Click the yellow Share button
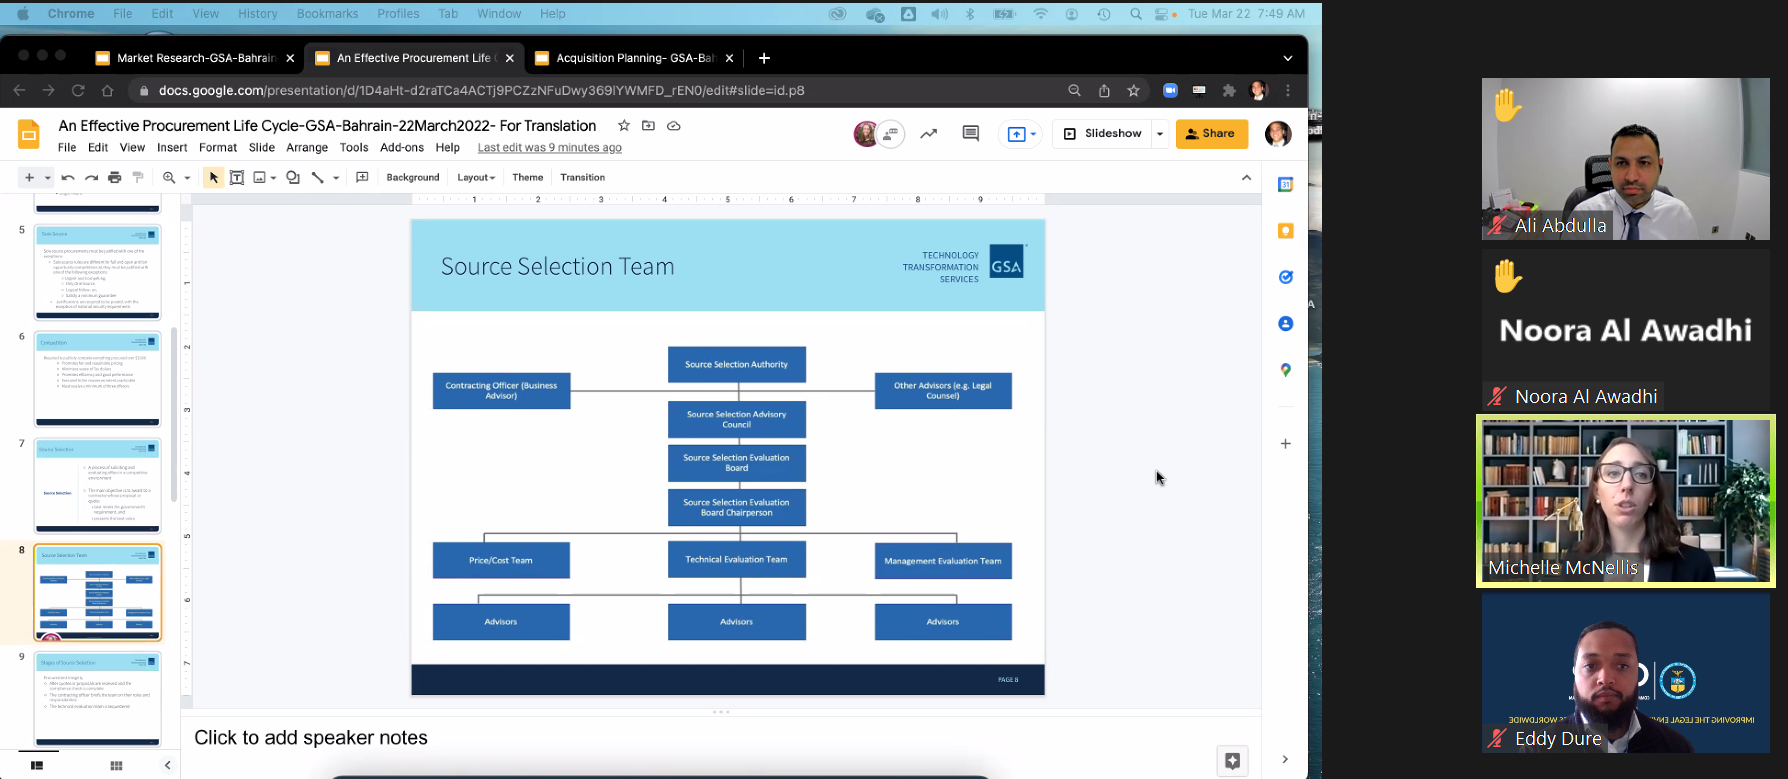The height and width of the screenshot is (779, 1788). 1212,133
